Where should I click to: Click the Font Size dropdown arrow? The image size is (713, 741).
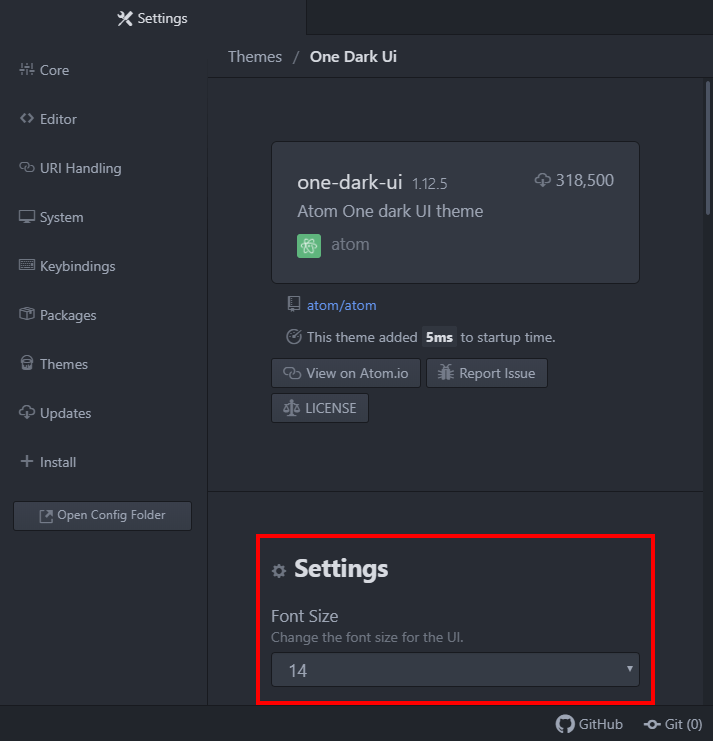(x=630, y=668)
